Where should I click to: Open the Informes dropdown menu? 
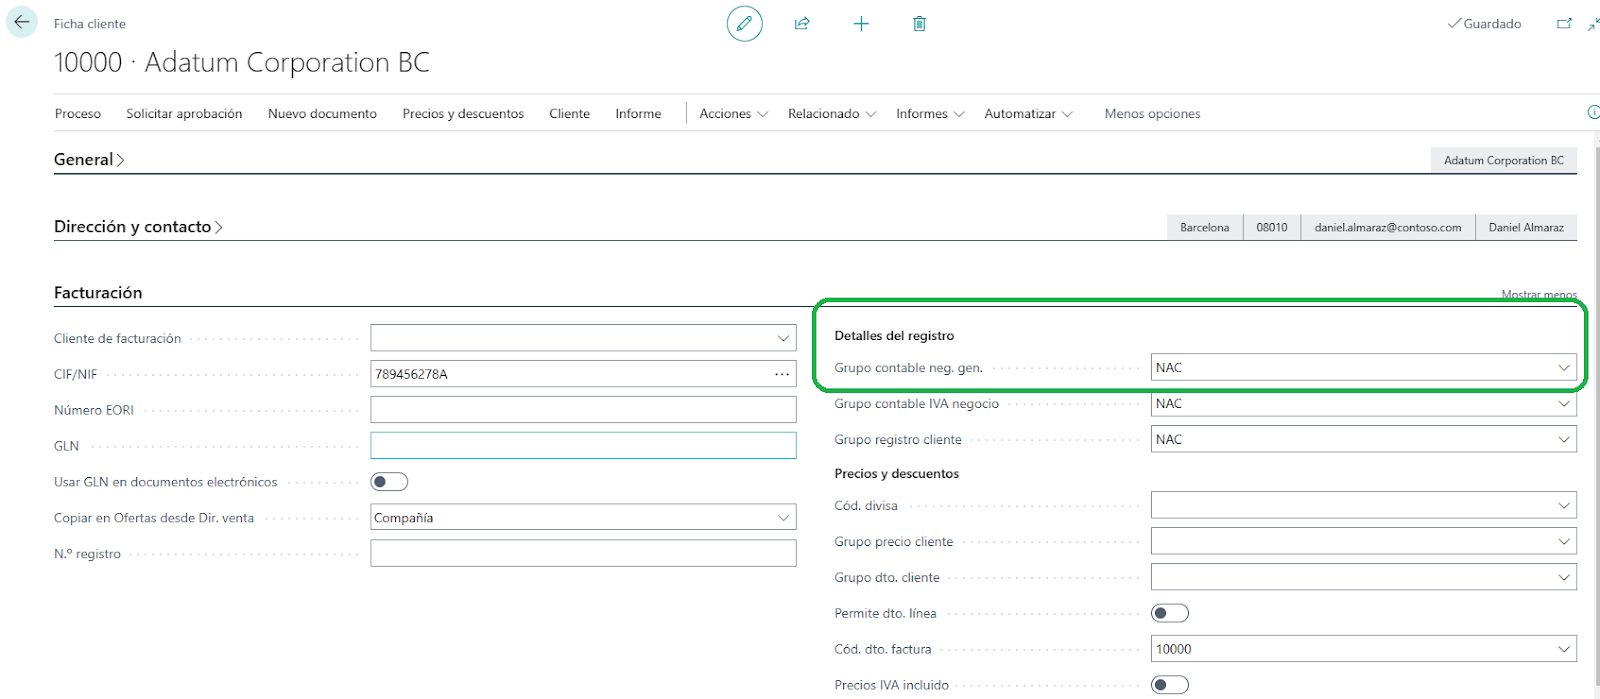pyautogui.click(x=930, y=114)
